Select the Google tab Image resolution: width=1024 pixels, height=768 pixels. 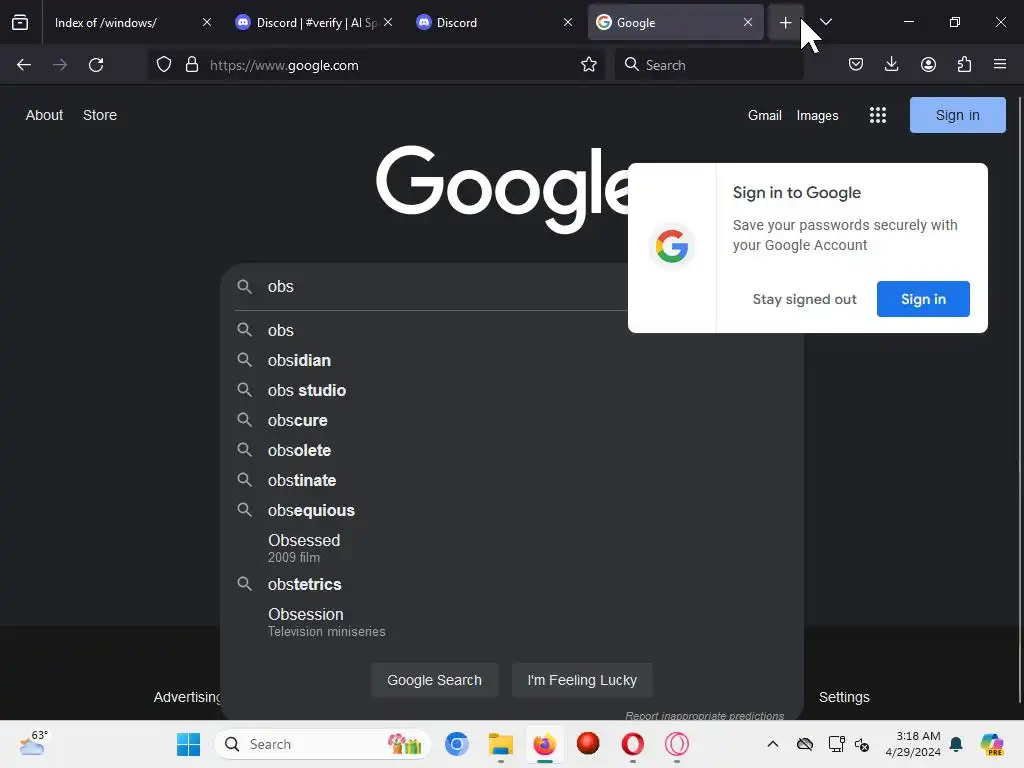(675, 23)
